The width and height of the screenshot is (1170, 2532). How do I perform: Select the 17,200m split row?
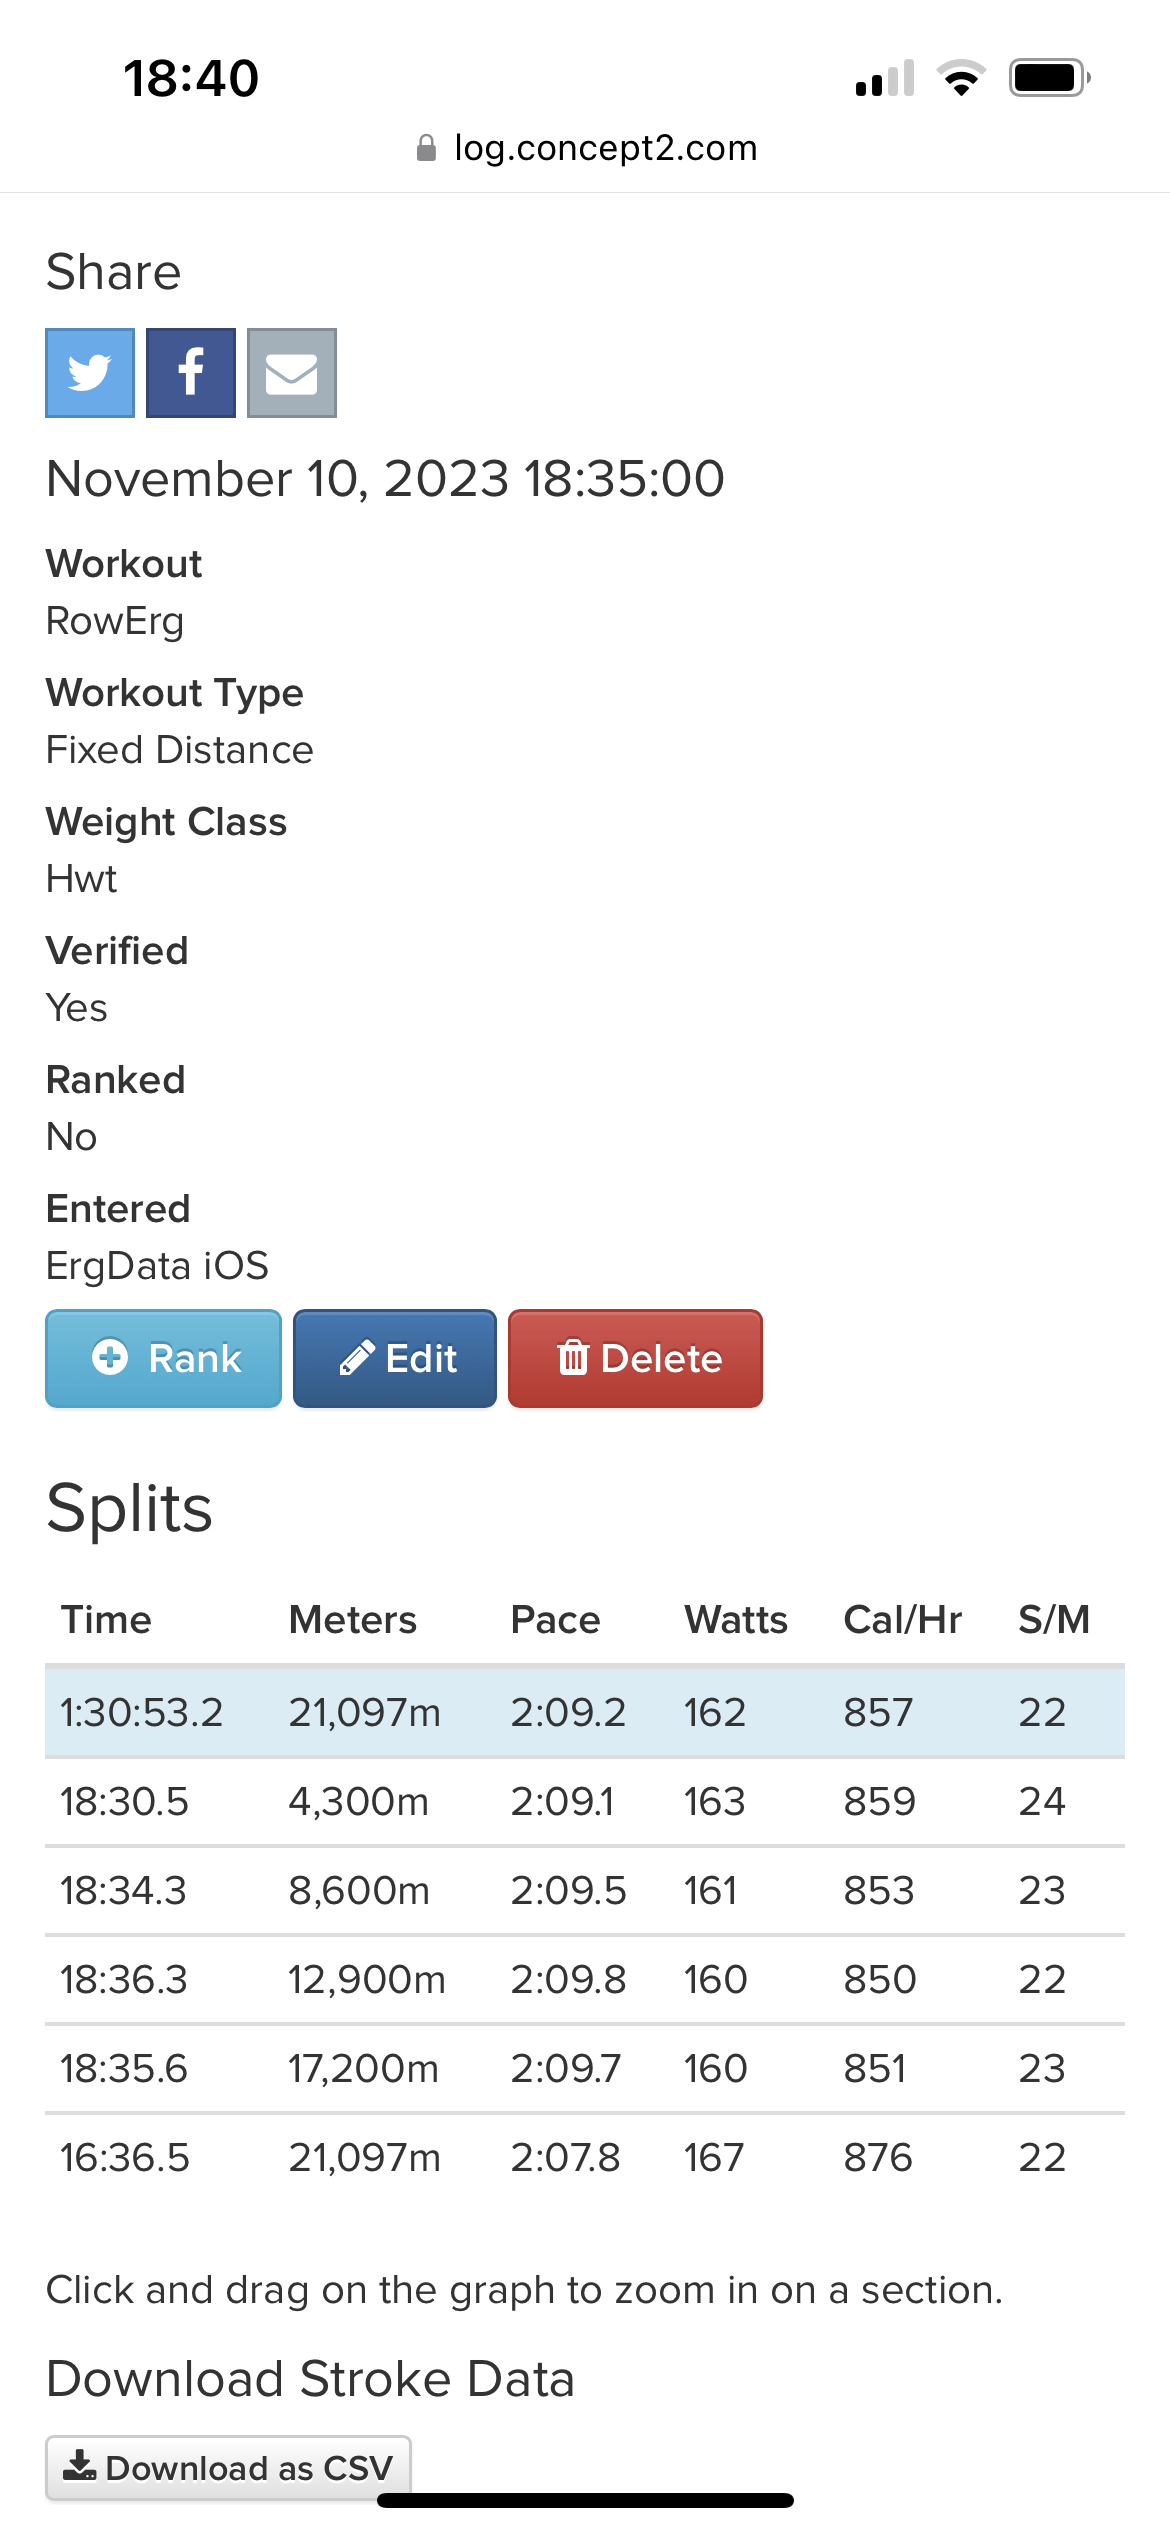(585, 2068)
